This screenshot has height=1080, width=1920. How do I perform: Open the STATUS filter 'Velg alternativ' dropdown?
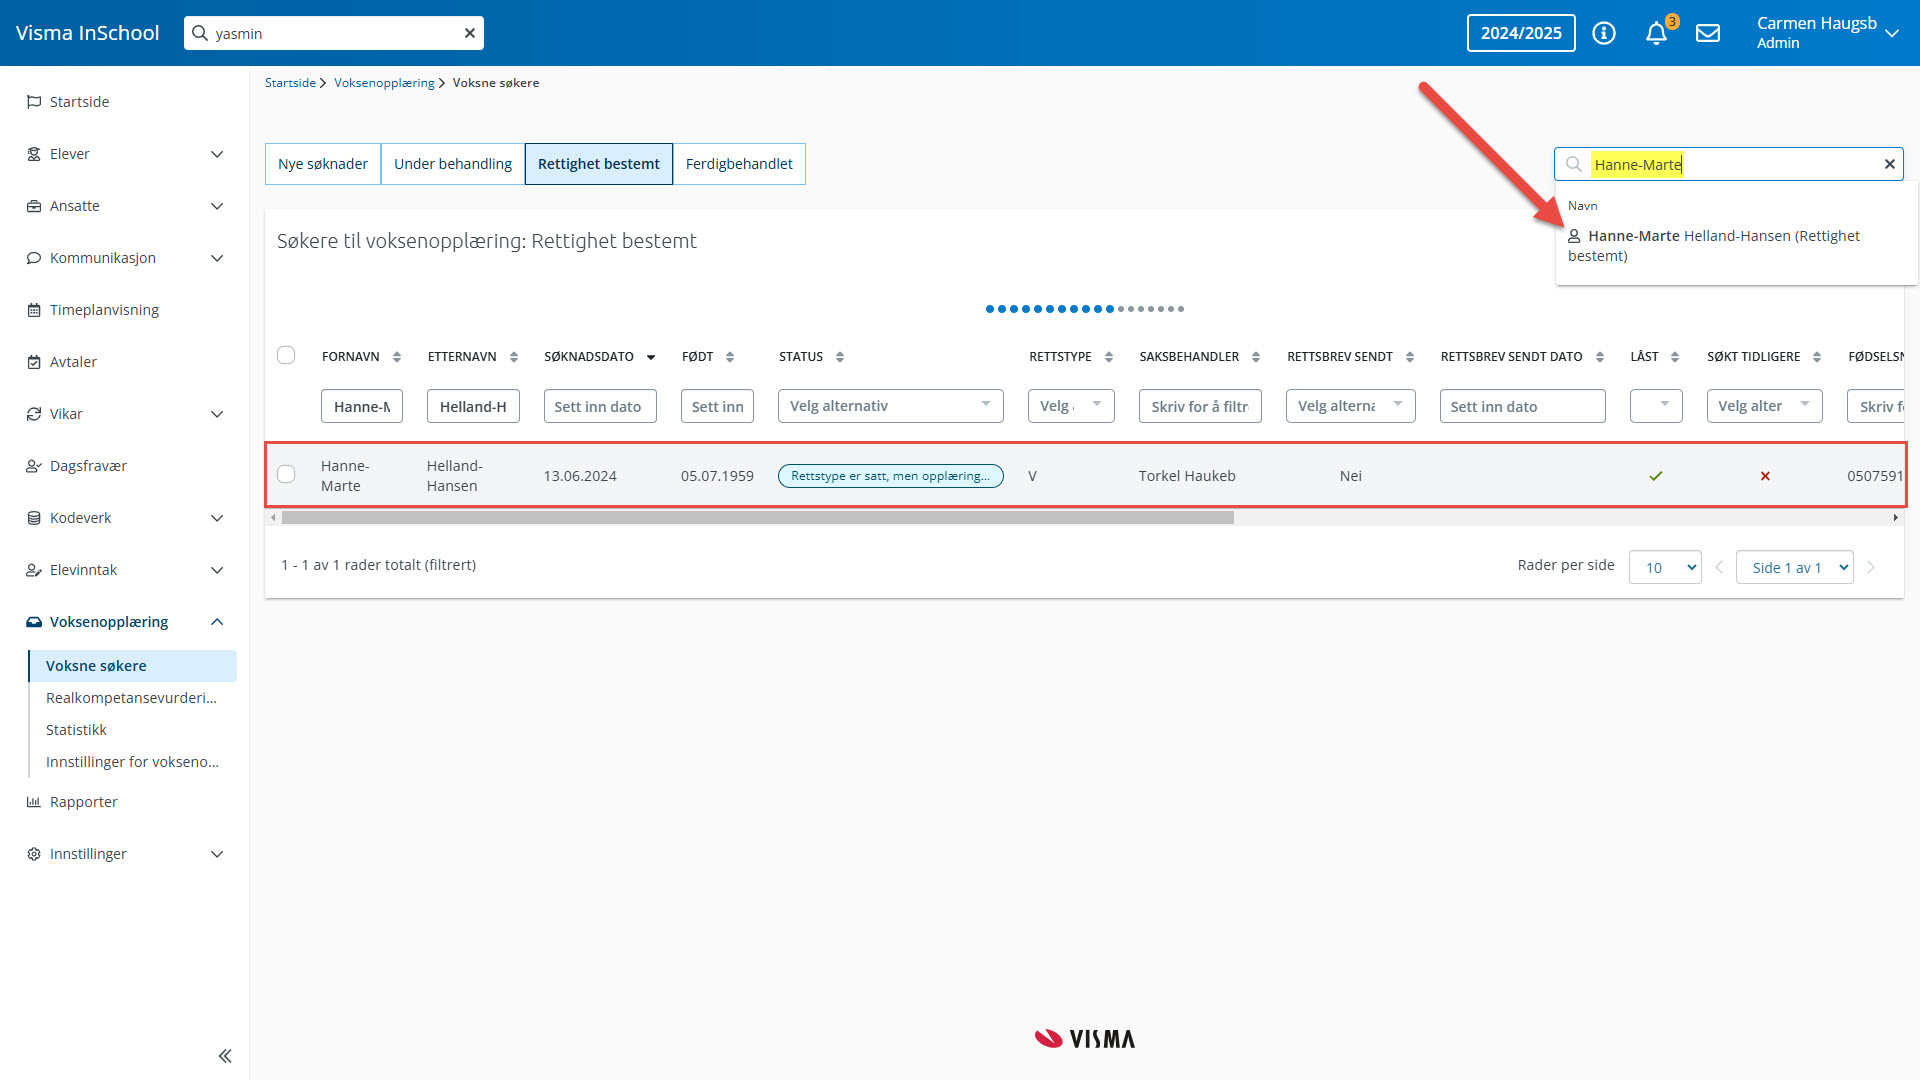click(890, 406)
